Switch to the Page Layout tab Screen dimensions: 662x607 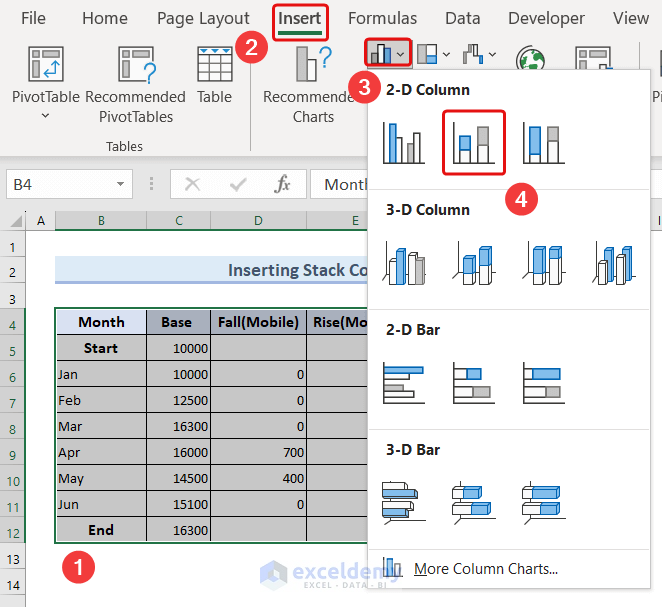tap(203, 19)
